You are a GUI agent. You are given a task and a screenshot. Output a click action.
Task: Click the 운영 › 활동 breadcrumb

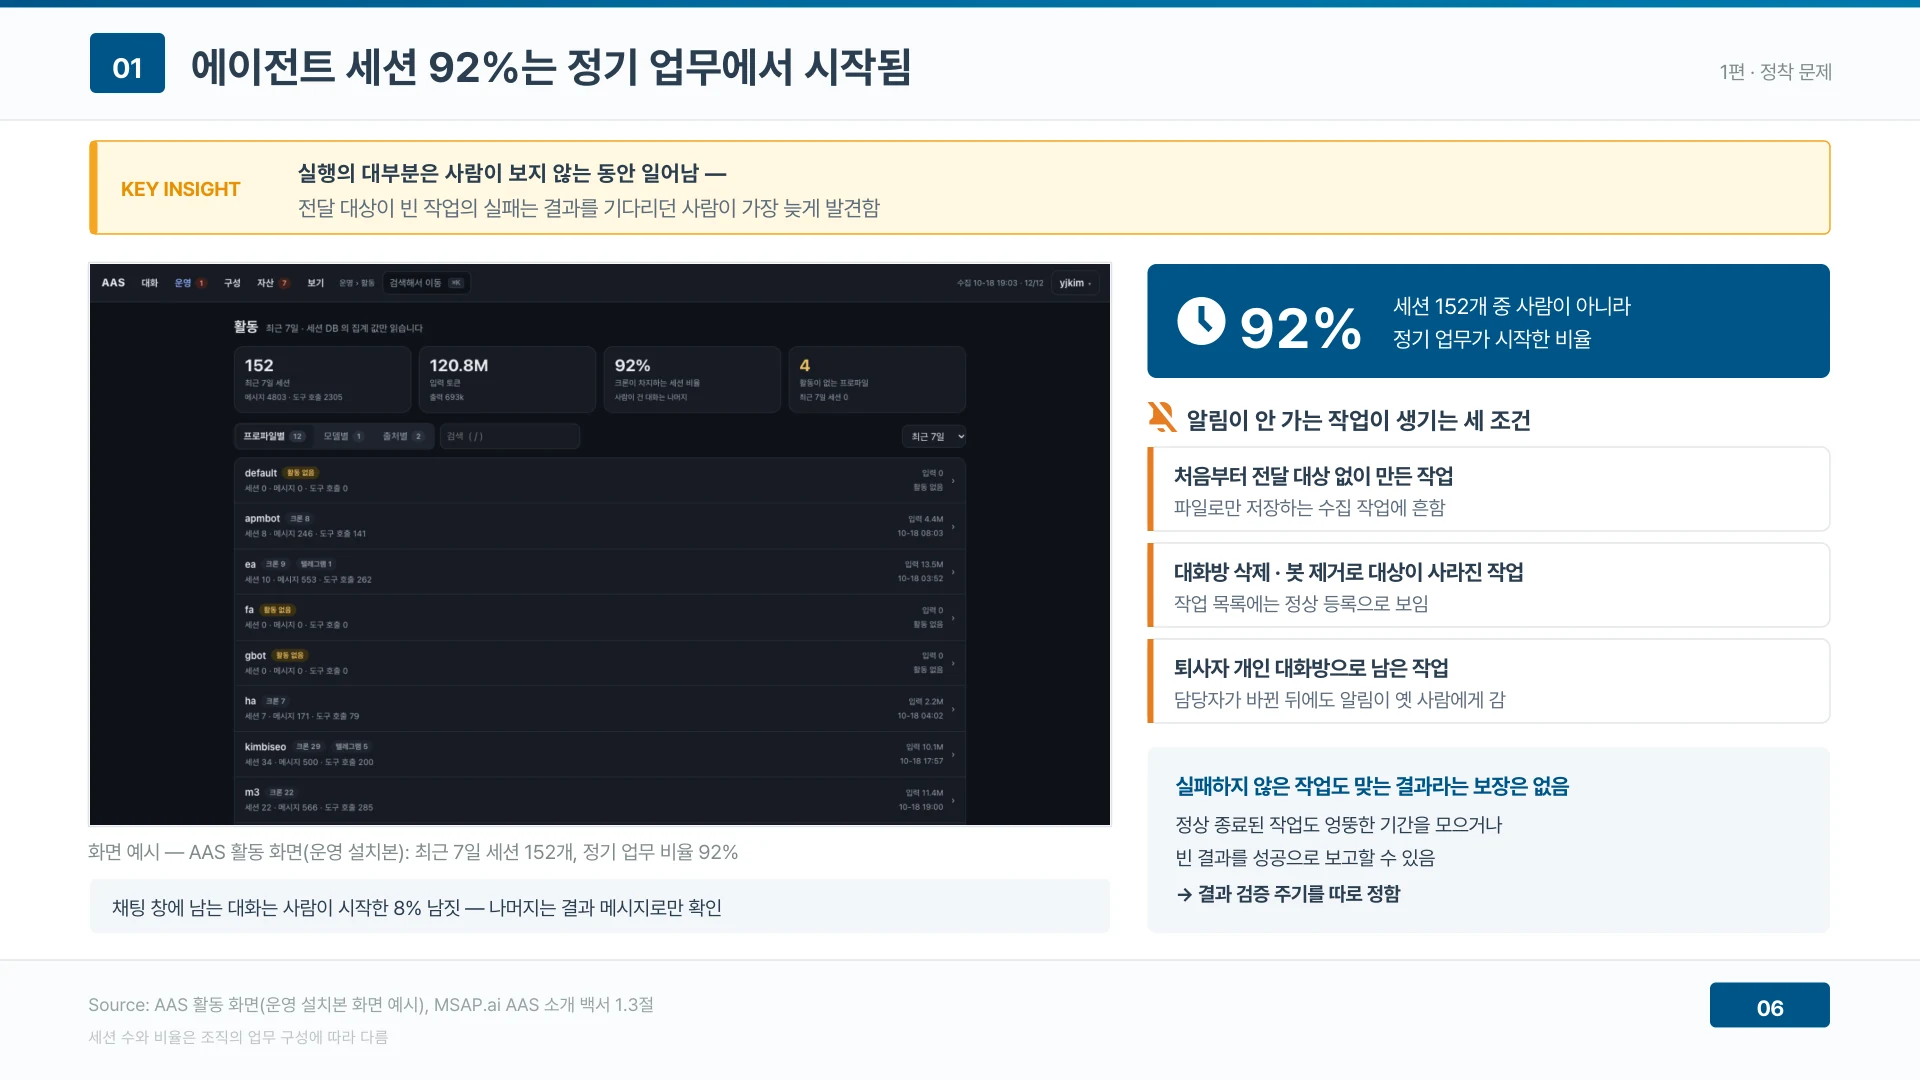357,283
